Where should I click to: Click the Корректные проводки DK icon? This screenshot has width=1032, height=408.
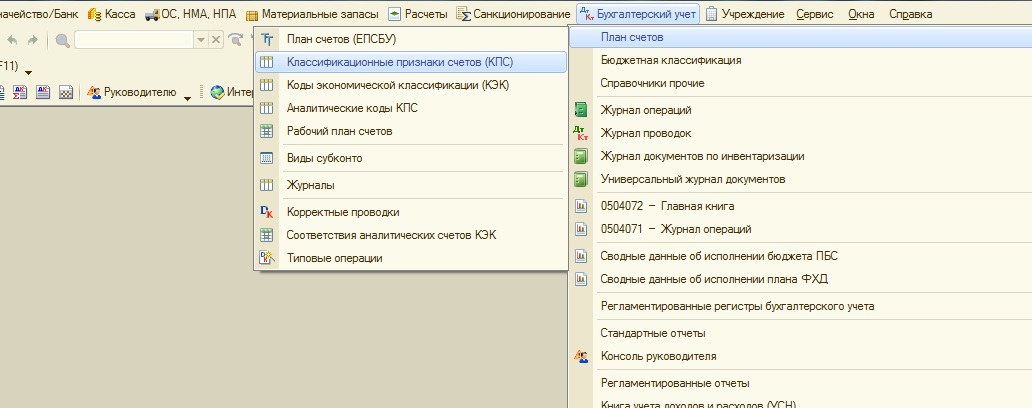click(267, 212)
